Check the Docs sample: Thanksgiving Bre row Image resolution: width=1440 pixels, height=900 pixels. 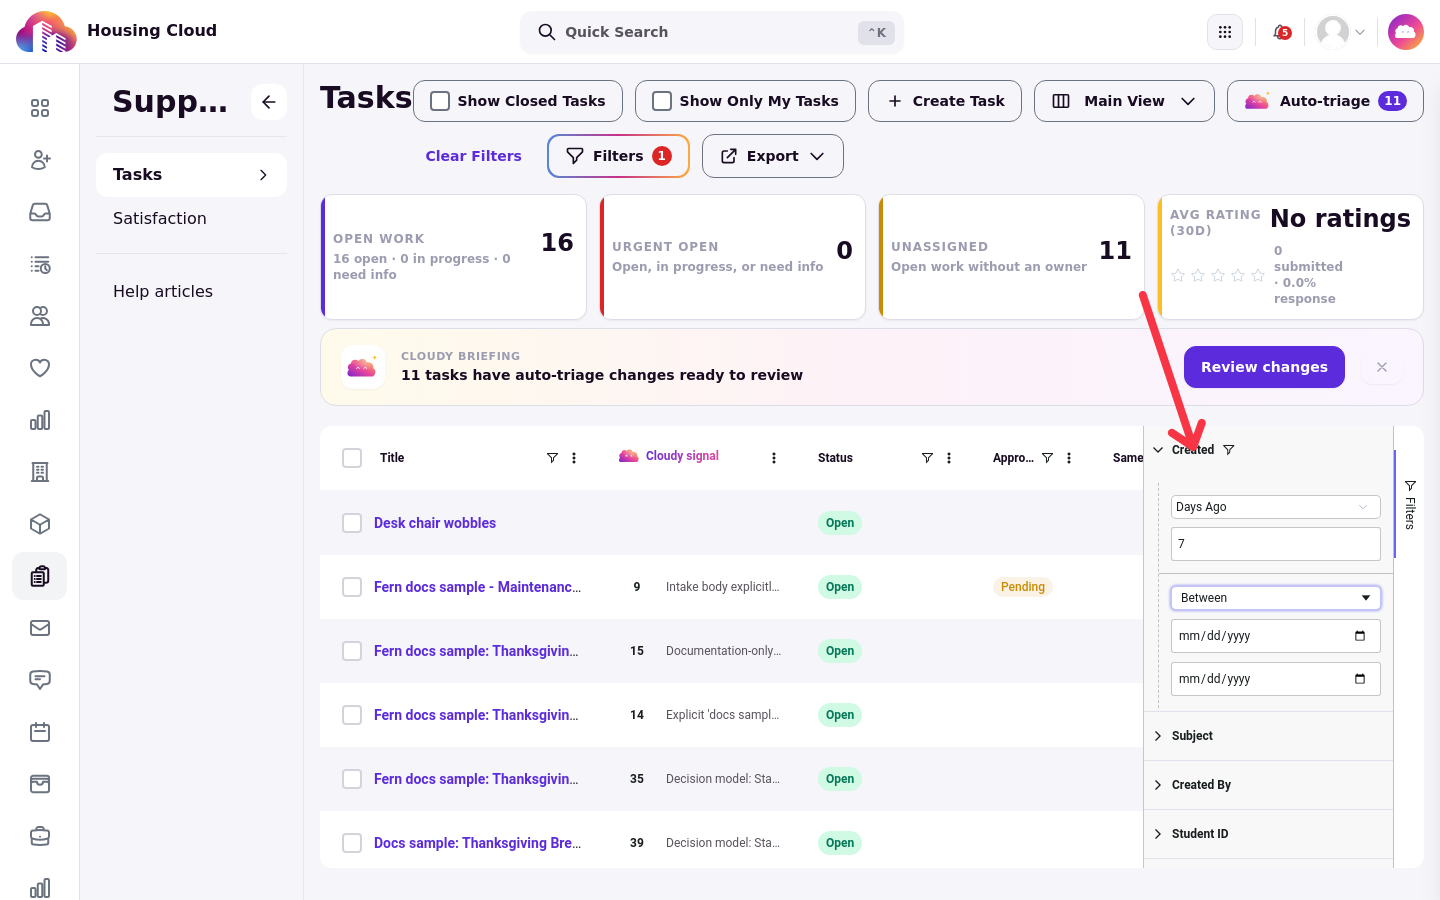[x=352, y=843]
